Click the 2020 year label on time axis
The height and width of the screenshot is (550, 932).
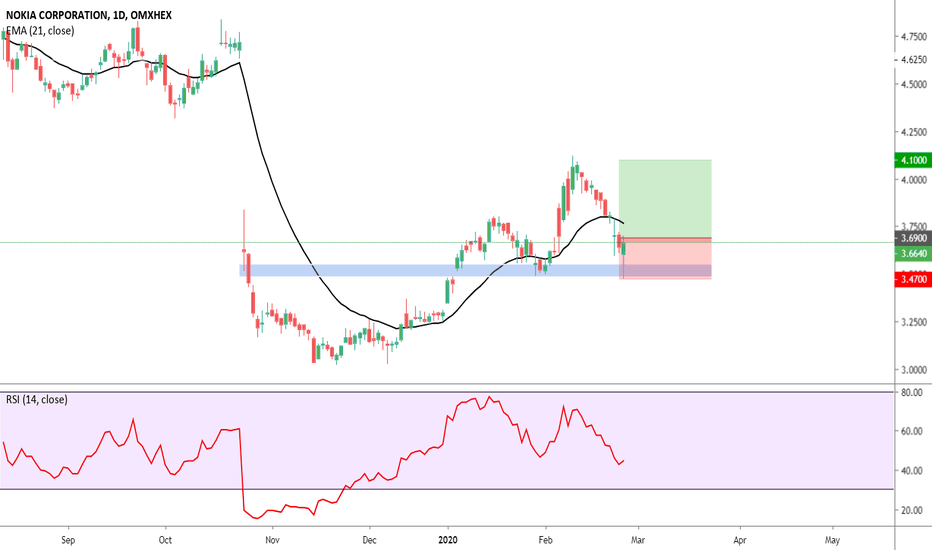pyautogui.click(x=448, y=540)
